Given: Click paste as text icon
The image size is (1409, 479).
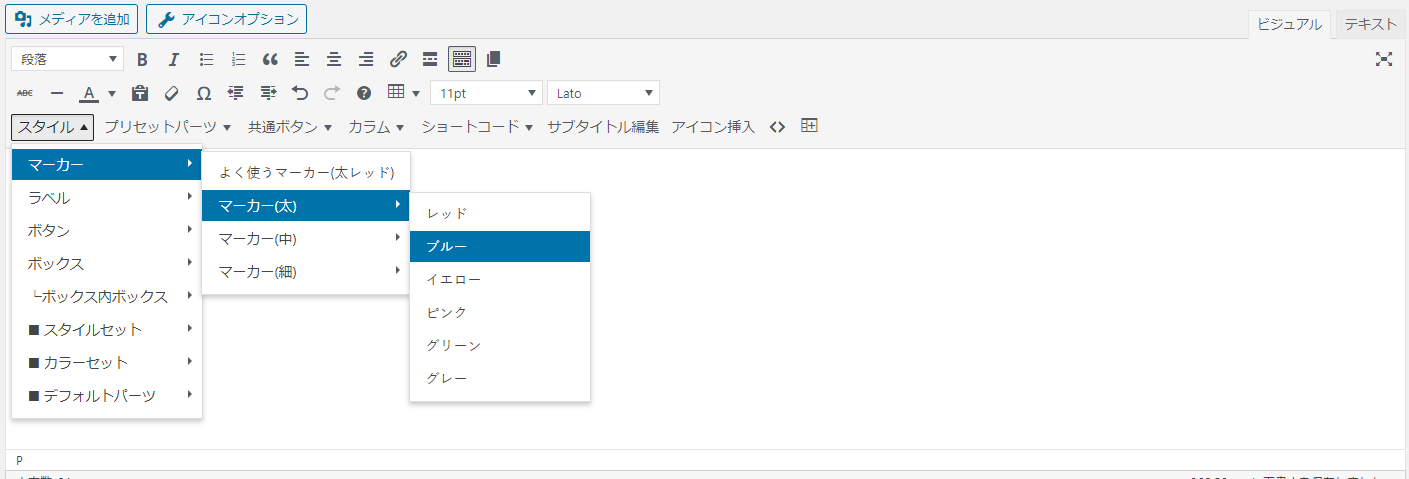Looking at the screenshot, I should click(140, 93).
